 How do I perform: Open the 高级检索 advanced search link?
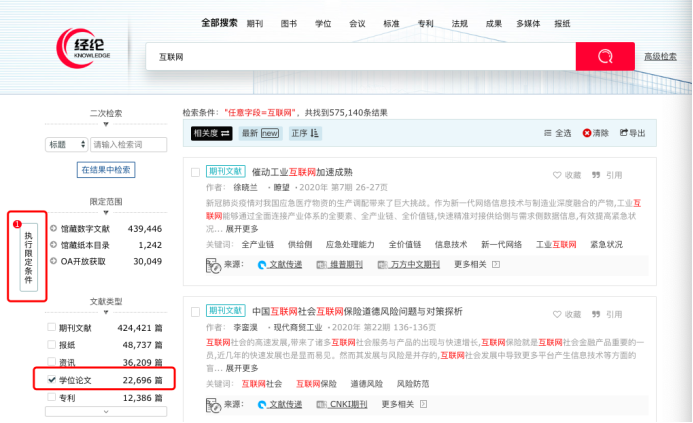point(660,57)
